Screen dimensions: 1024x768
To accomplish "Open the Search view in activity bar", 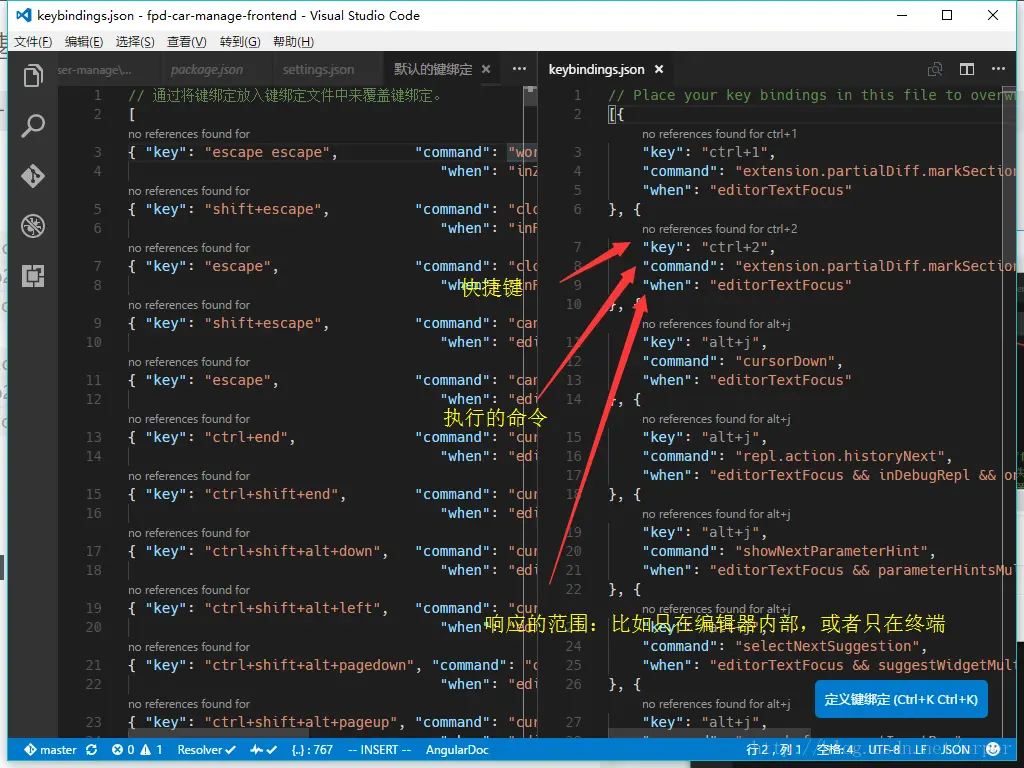I will coord(33,125).
